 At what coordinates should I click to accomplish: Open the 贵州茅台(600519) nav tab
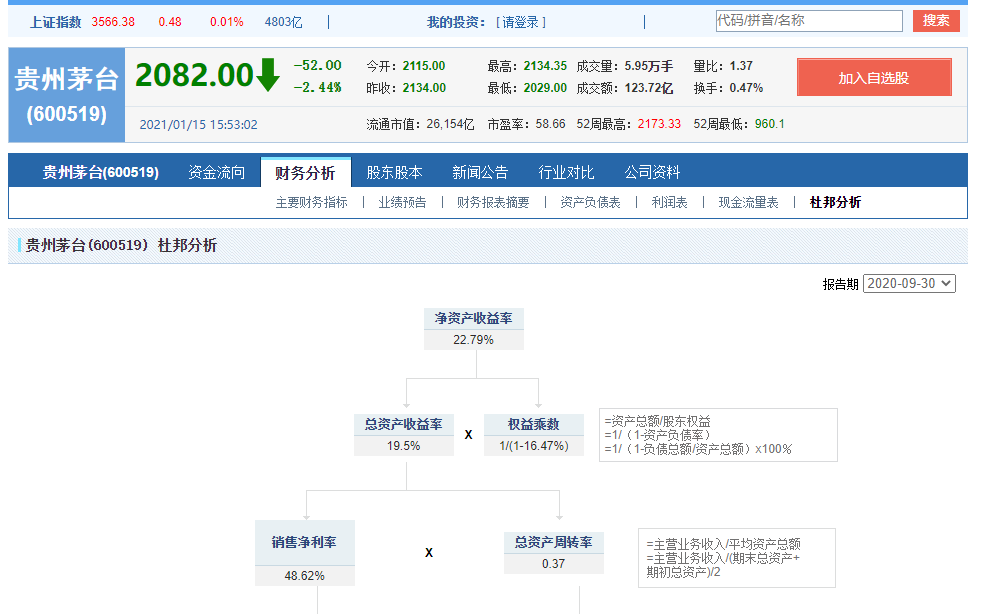[100, 172]
